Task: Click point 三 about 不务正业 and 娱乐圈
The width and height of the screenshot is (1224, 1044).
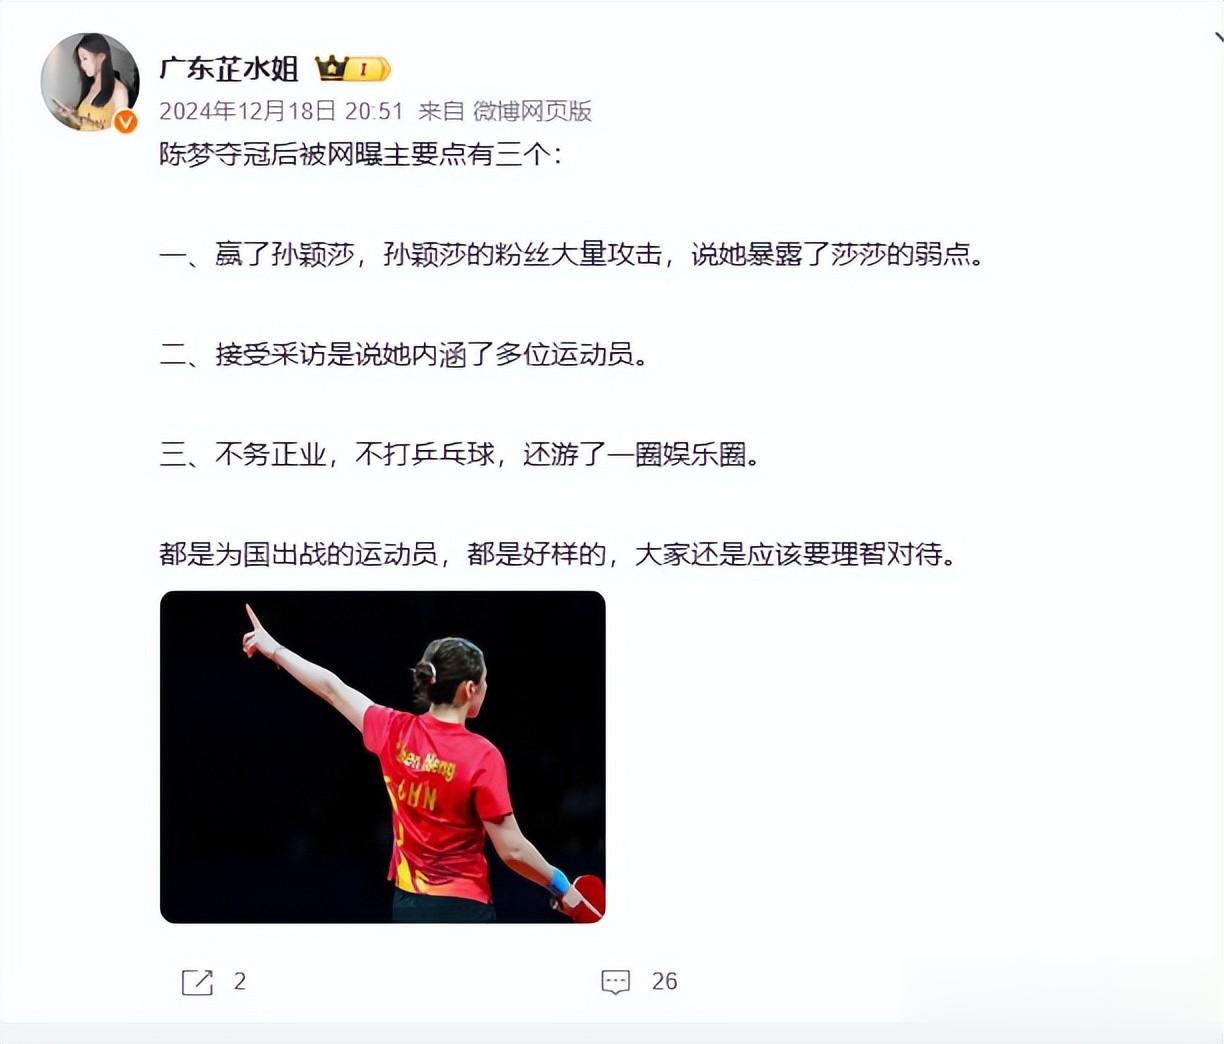Action: 459,455
